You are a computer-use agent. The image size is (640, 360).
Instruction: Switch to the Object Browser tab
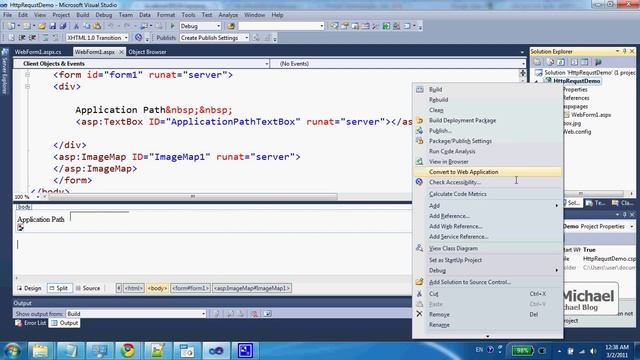(x=147, y=52)
